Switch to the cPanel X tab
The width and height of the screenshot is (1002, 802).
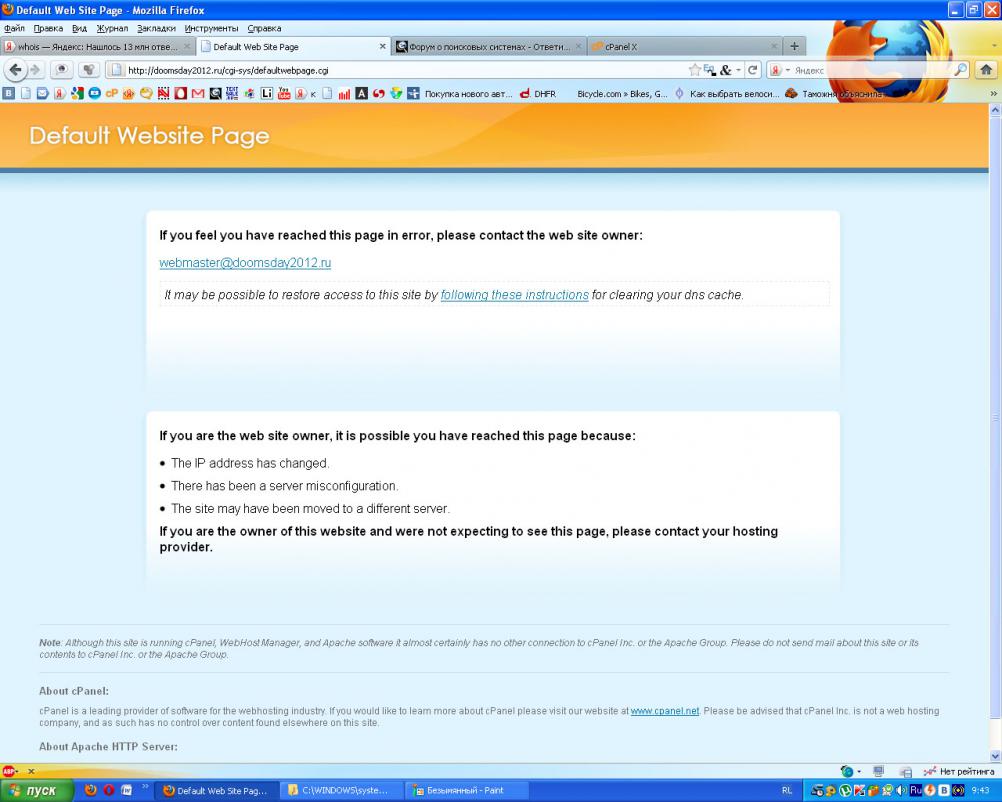[x=684, y=47]
